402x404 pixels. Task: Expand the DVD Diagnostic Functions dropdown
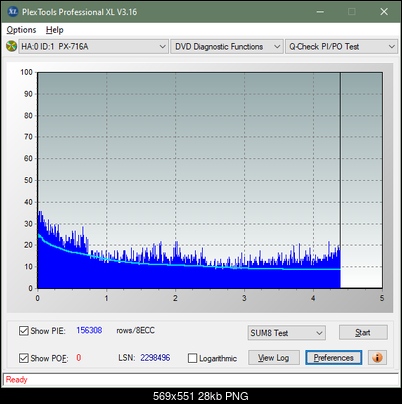[x=227, y=47]
